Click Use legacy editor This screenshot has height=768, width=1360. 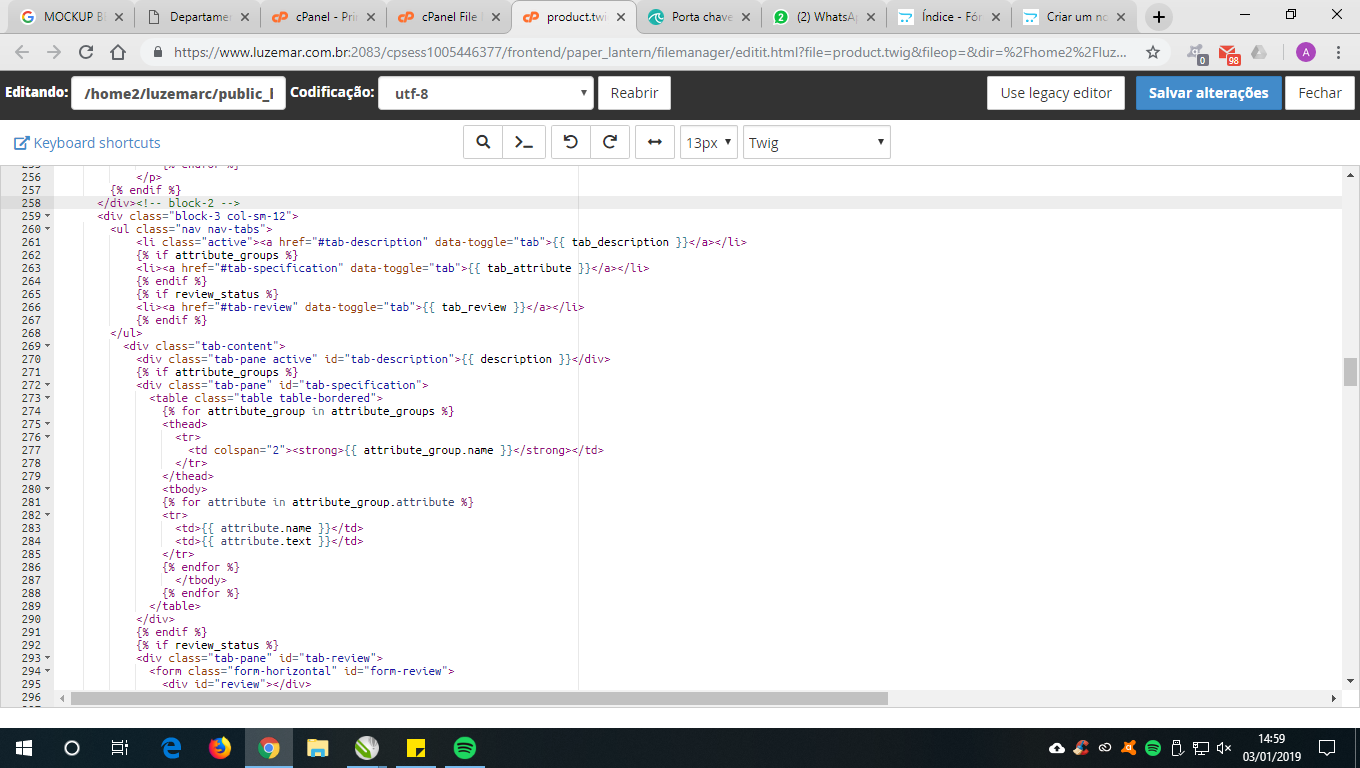coord(1056,93)
